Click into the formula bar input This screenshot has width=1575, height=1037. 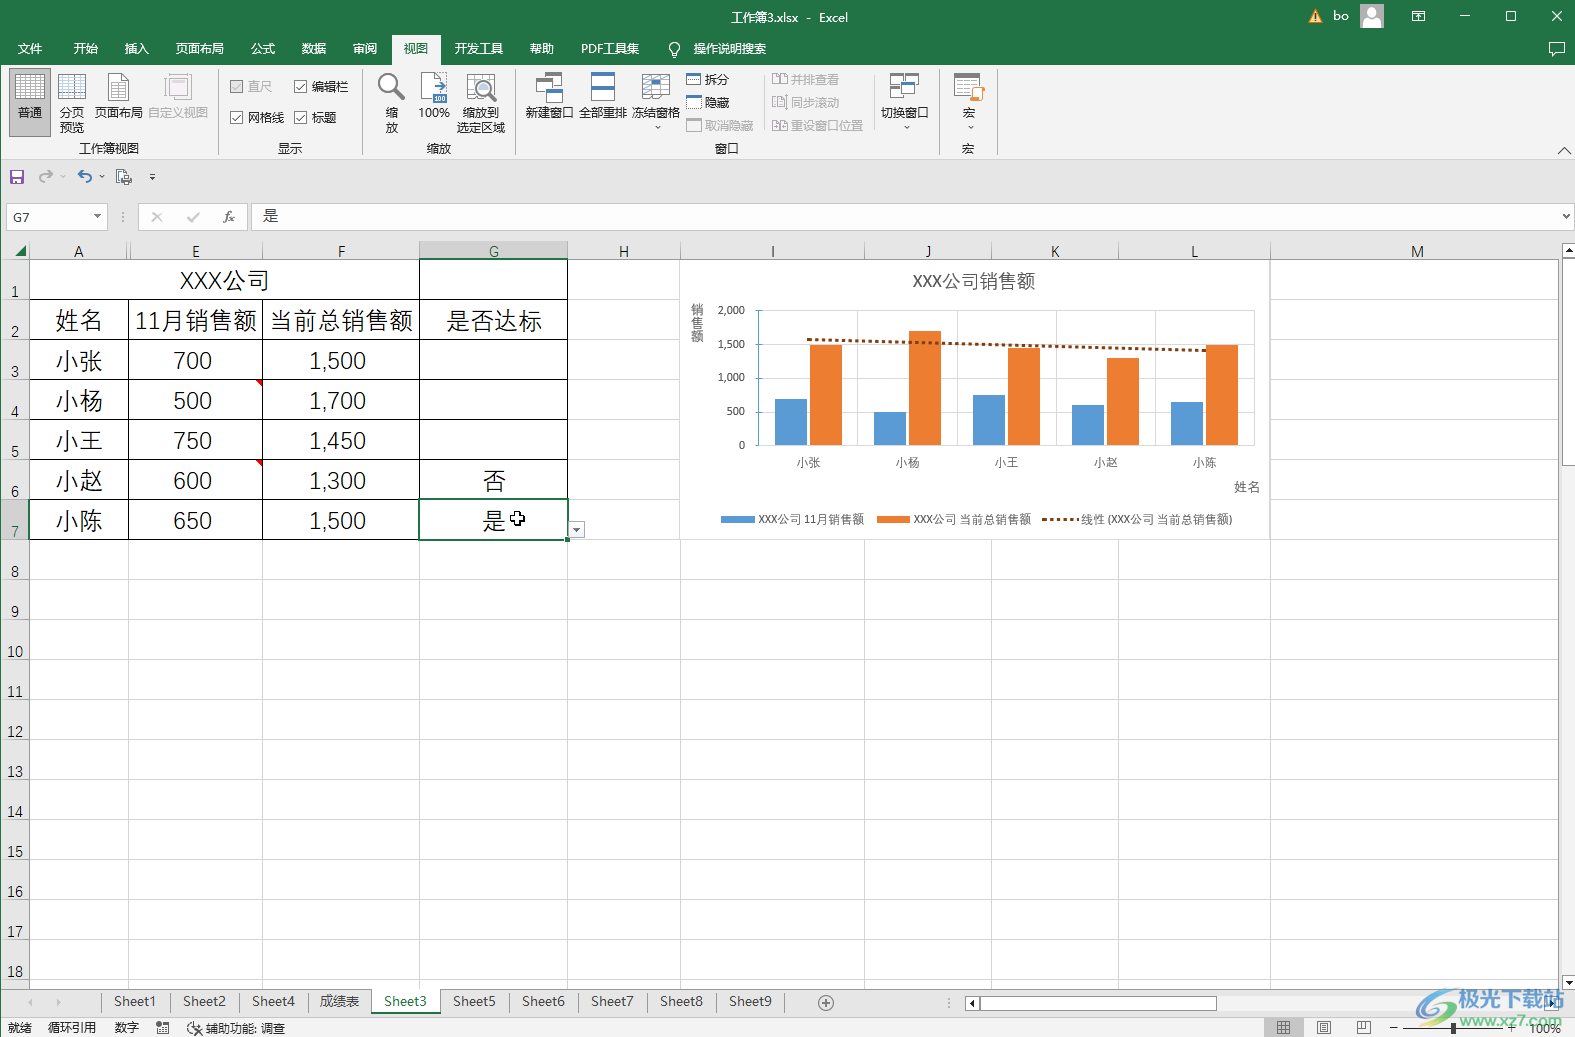(905, 217)
